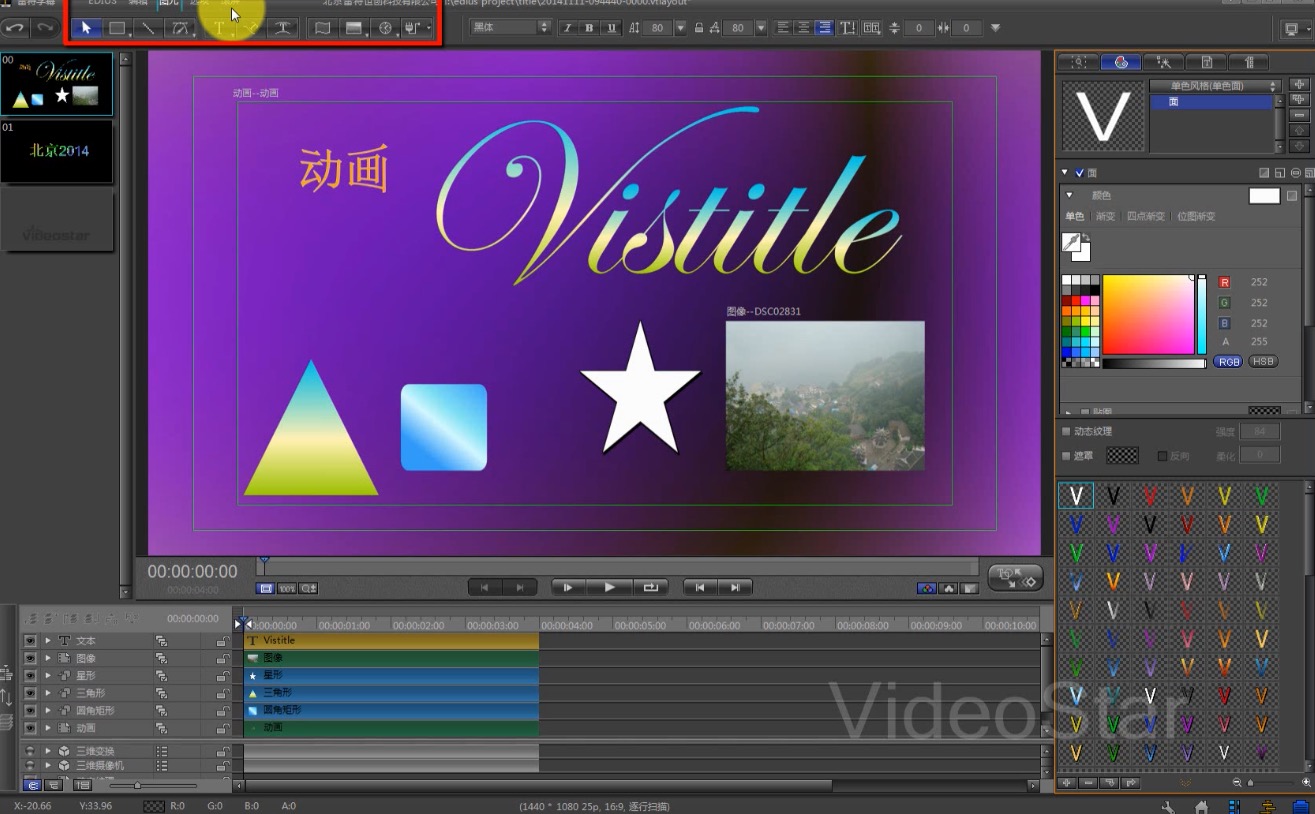Viewport: 1315px width, 814px height.
Task: Uncheck the 面 face checkbox
Action: 1080,173
